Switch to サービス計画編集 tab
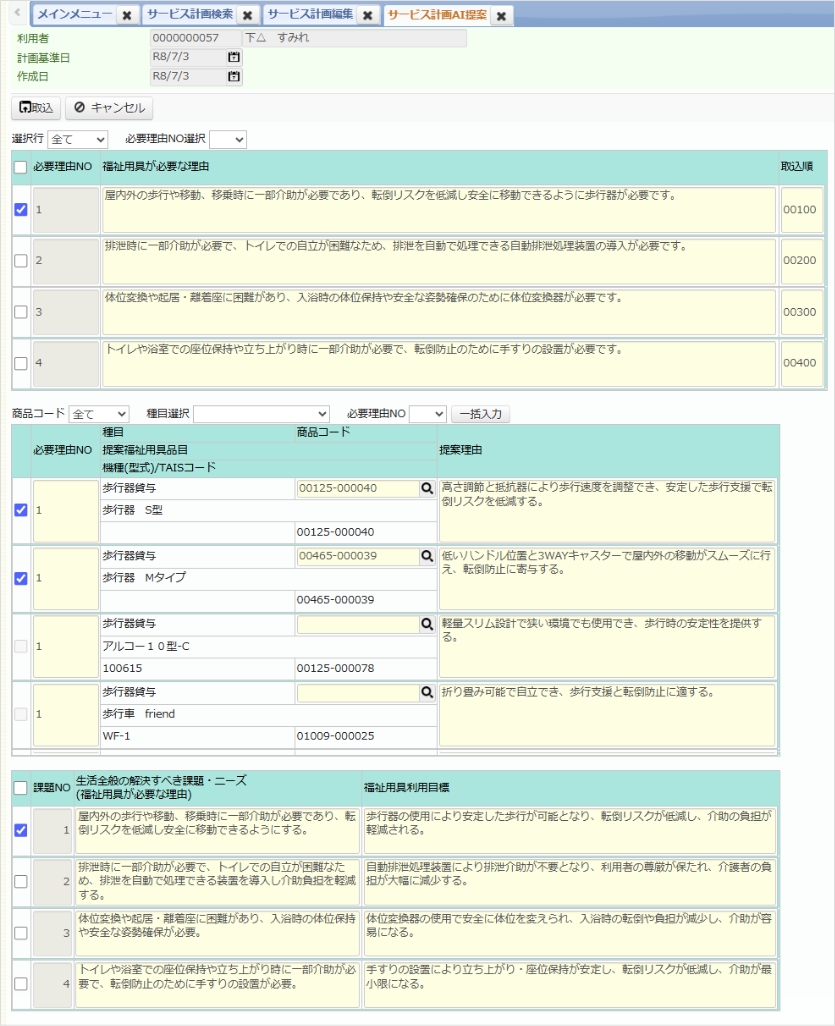Screen dimensions: 835x1026 (310, 14)
